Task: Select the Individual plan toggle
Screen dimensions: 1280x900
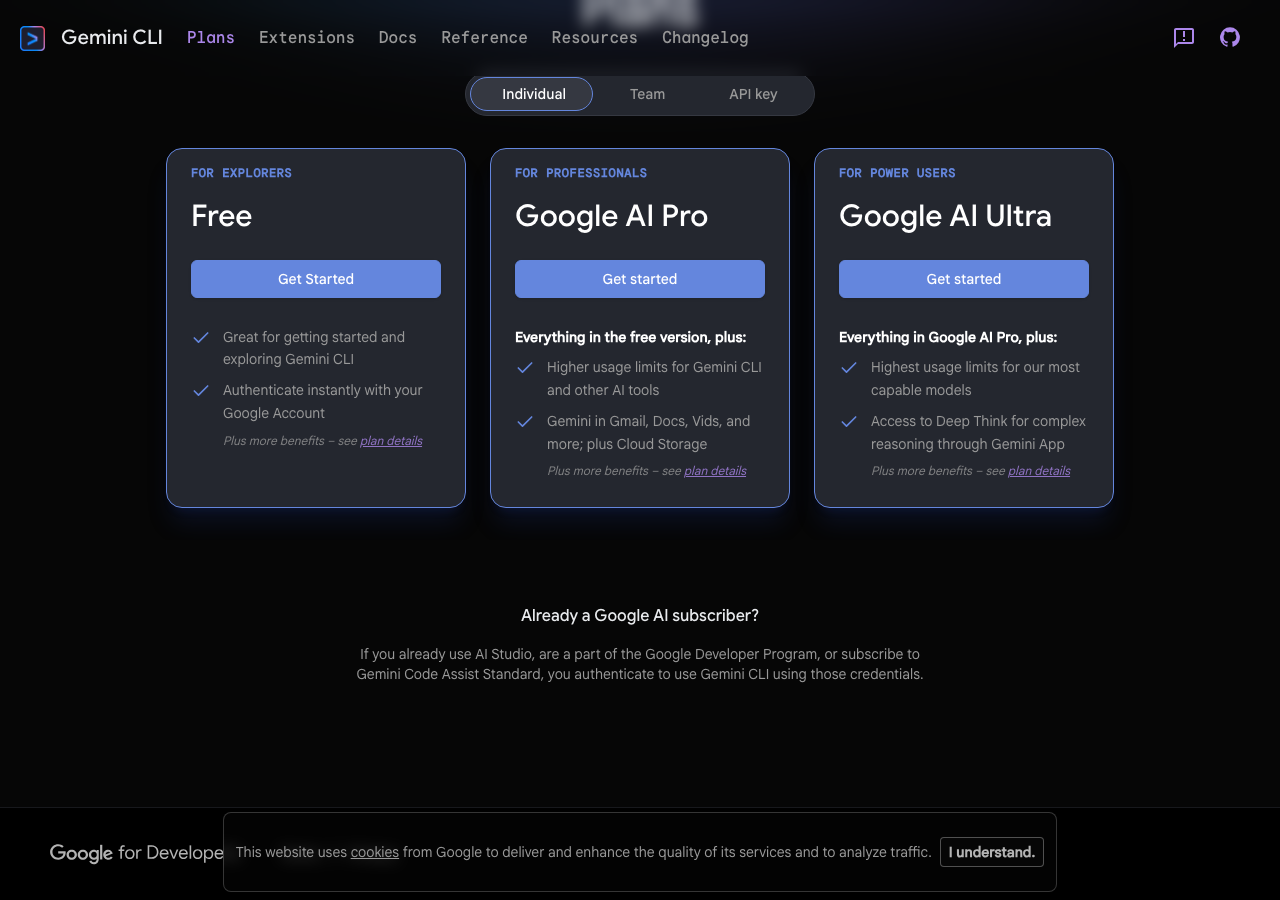Action: pyautogui.click(x=532, y=94)
